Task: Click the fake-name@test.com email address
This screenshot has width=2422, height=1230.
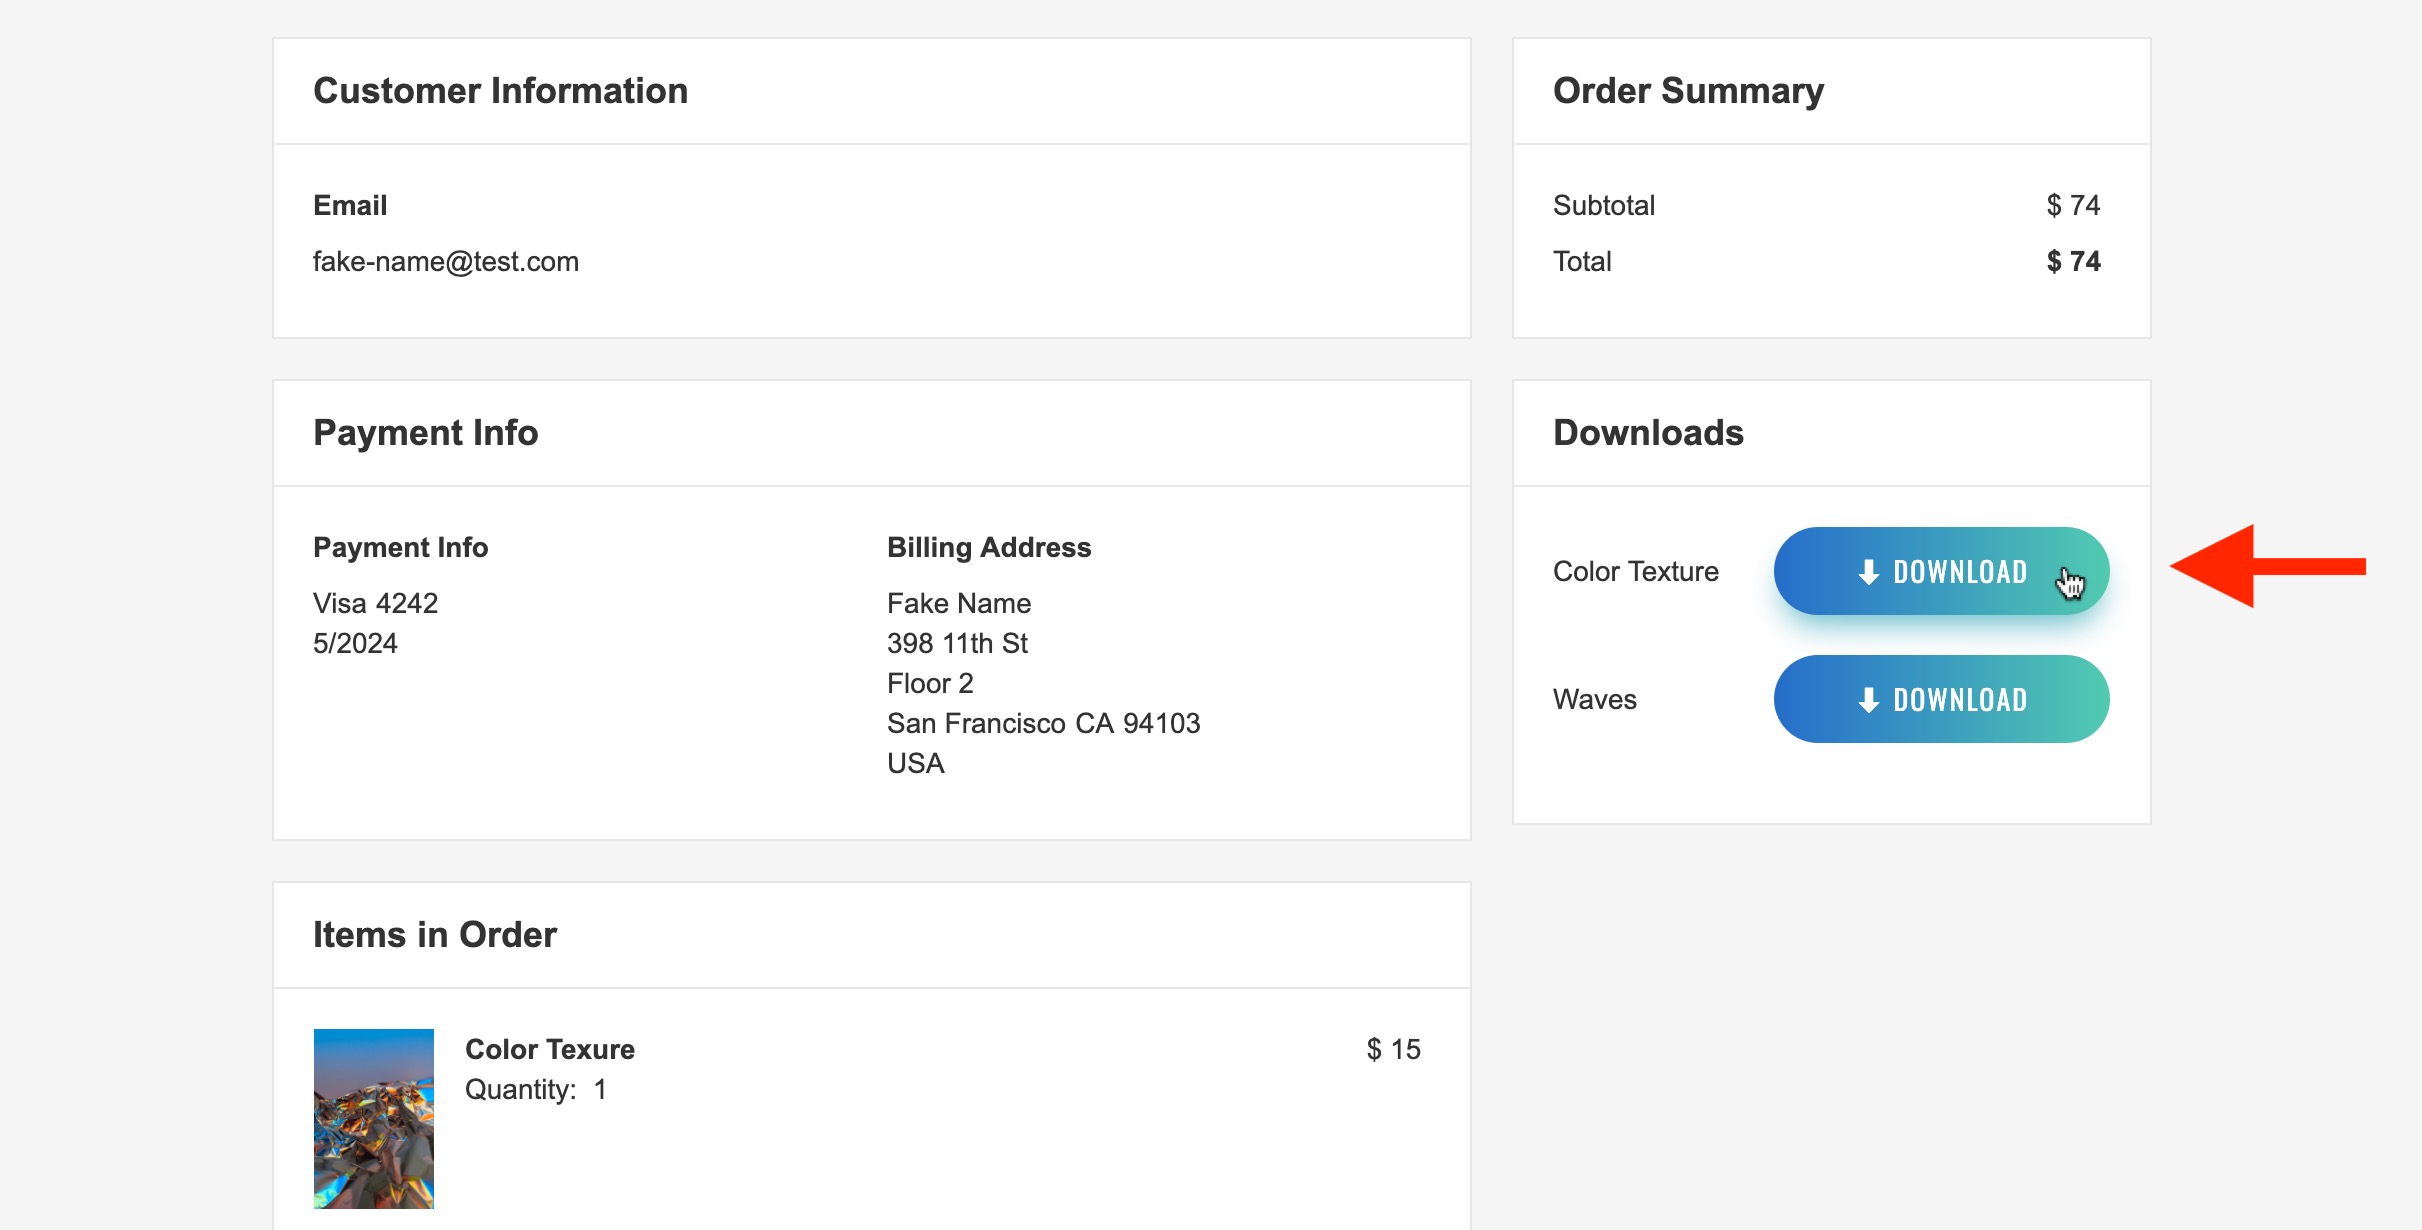Action: [x=445, y=262]
